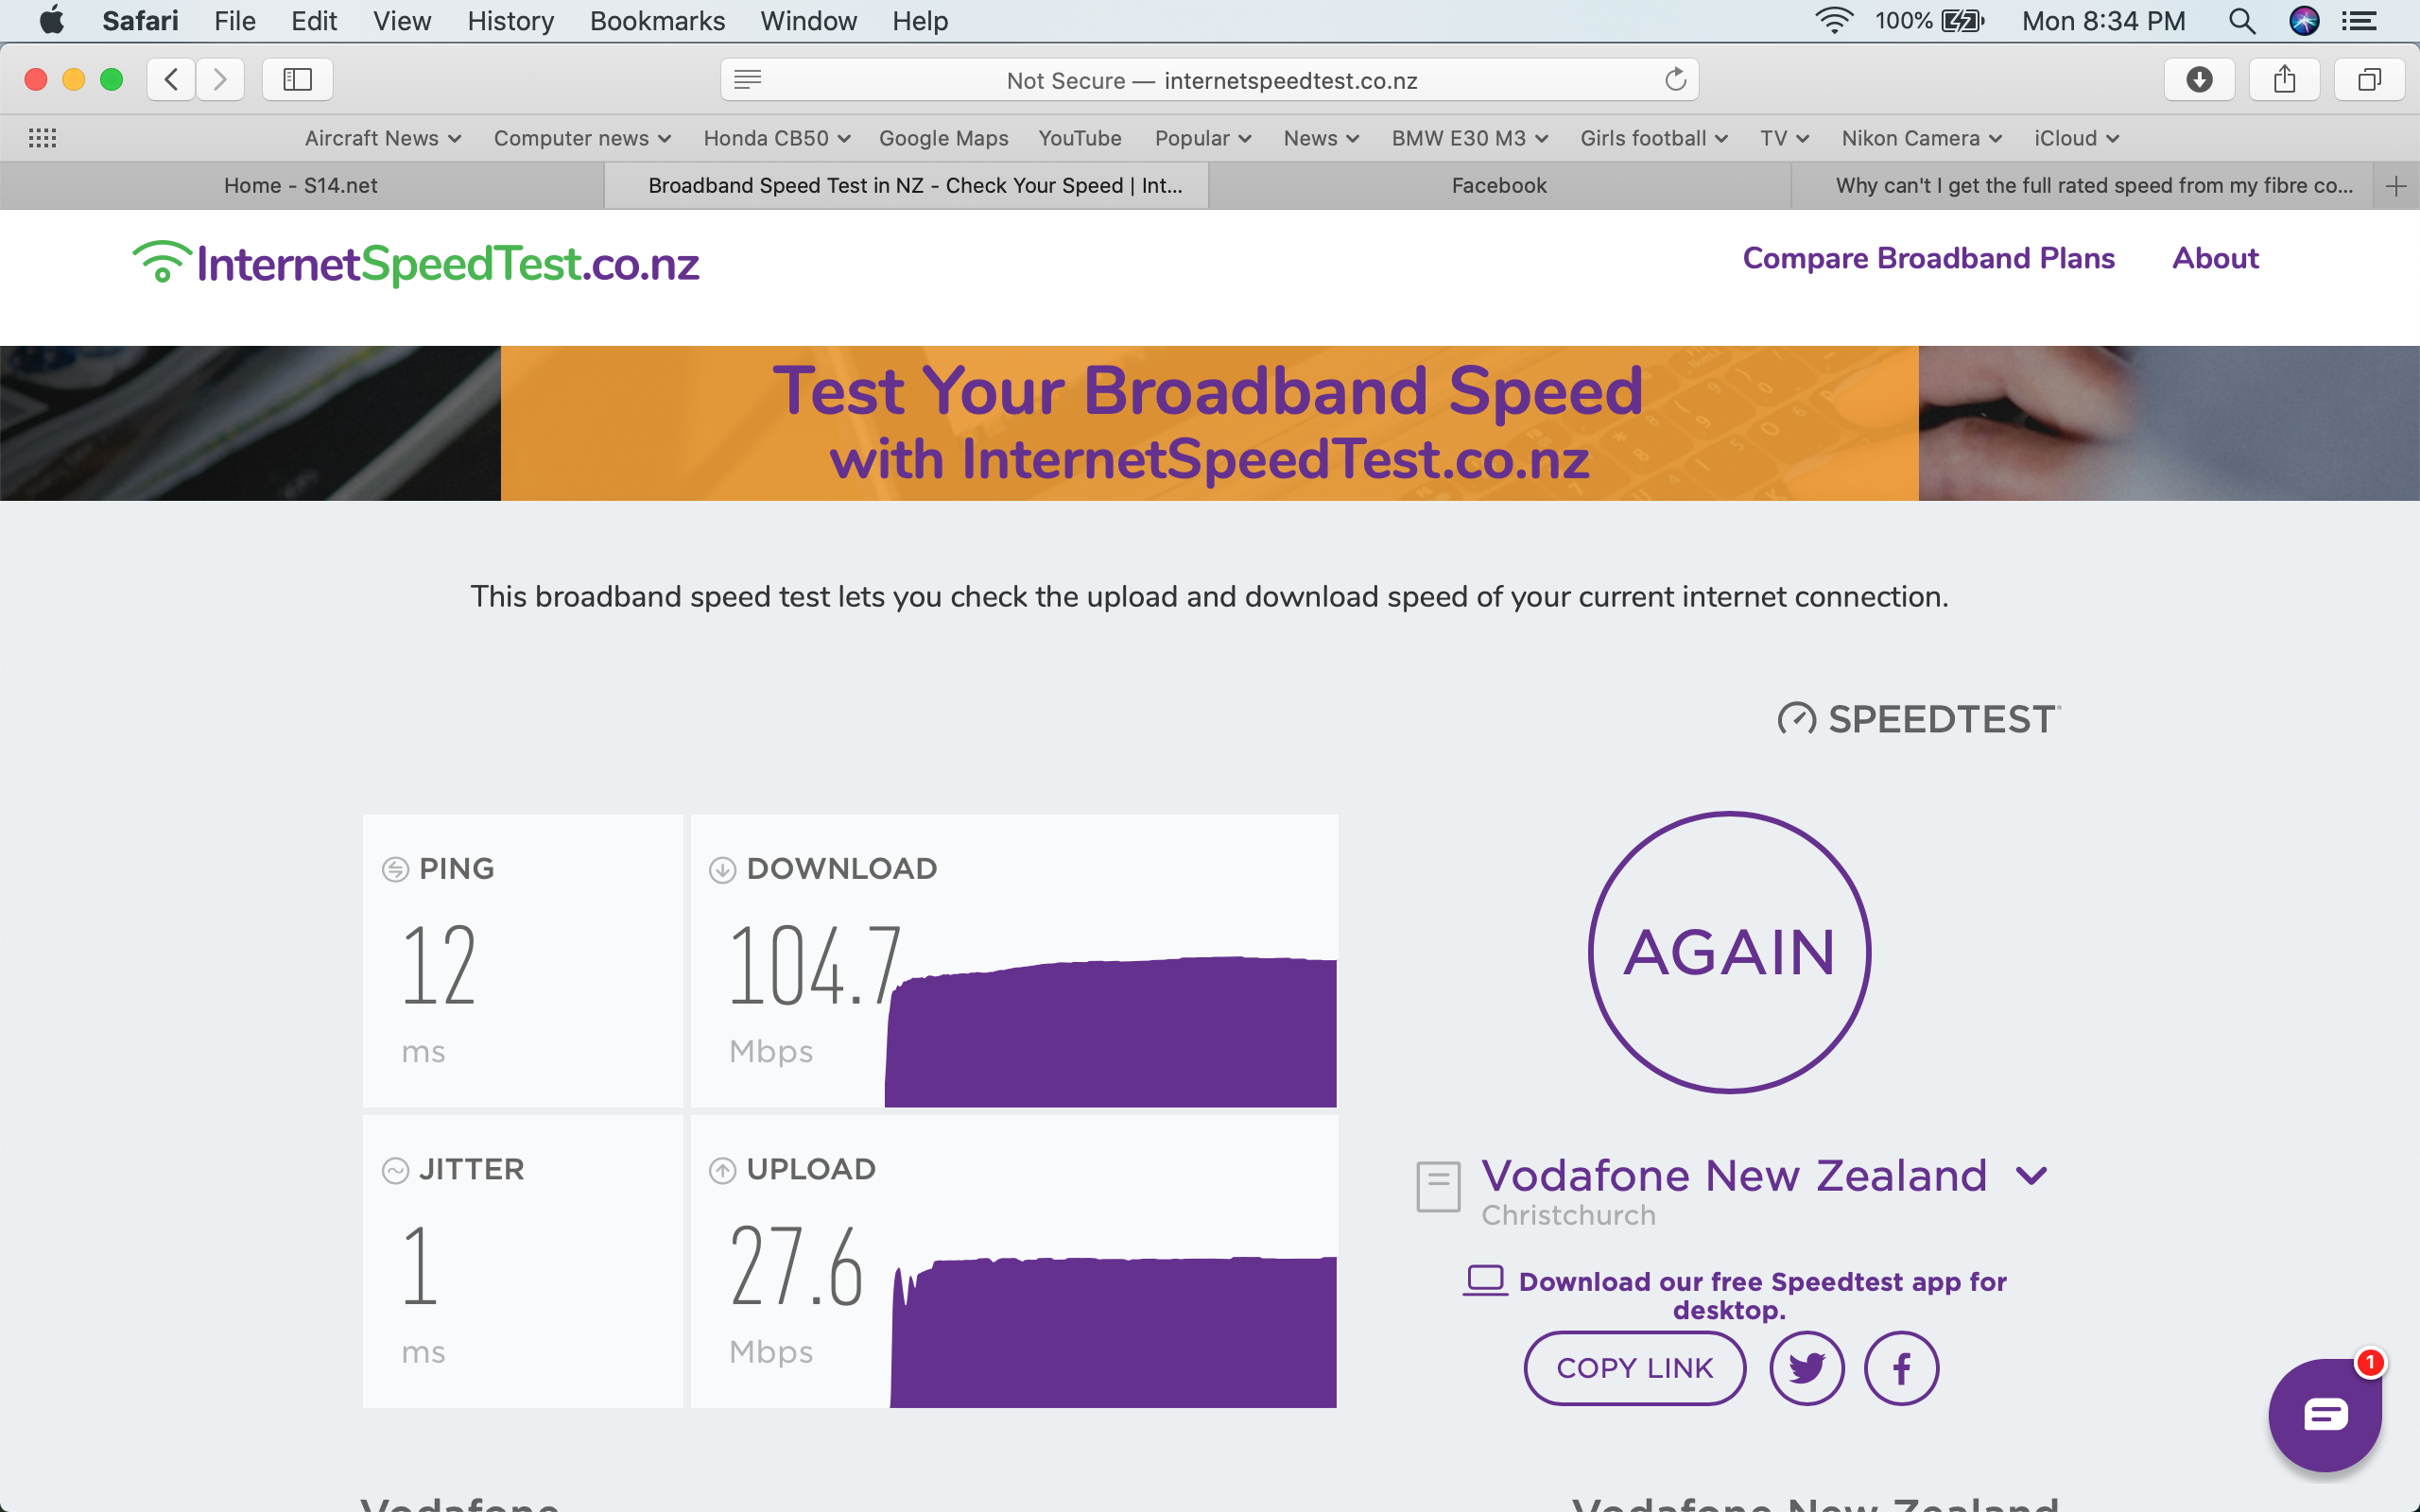
Task: Expand the Vodafone New Zealand server dropdown
Action: click(x=2031, y=1176)
